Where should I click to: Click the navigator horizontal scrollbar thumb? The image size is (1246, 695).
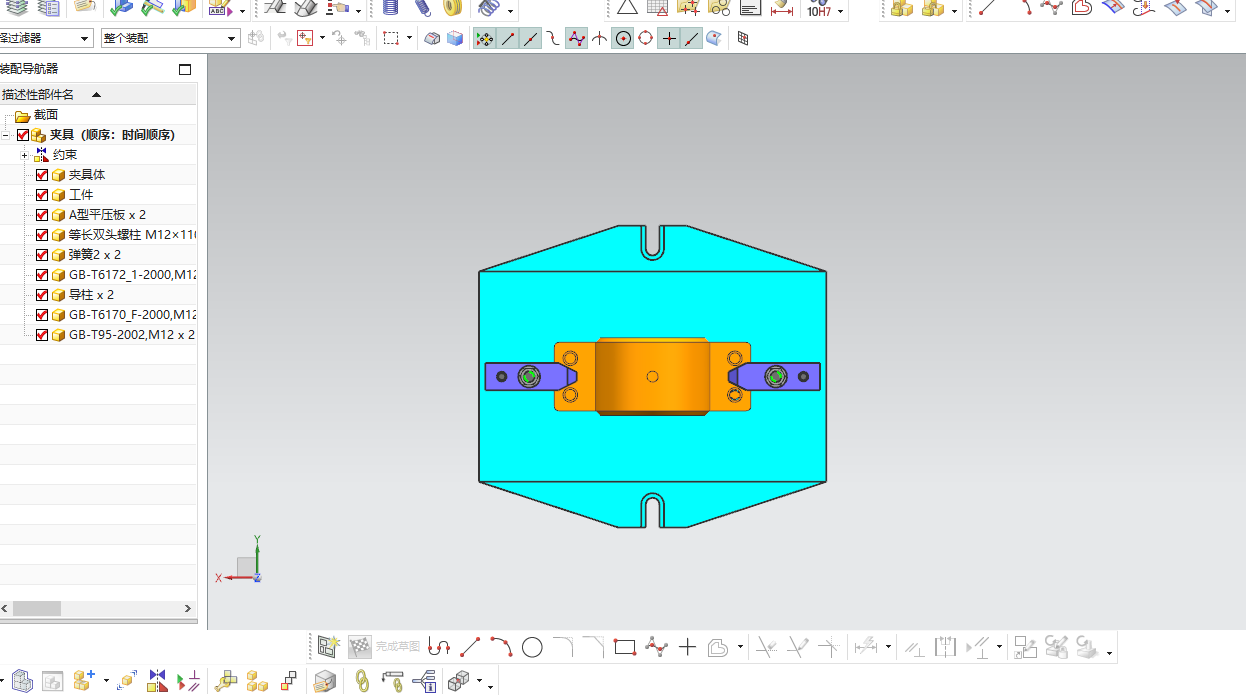pos(37,608)
